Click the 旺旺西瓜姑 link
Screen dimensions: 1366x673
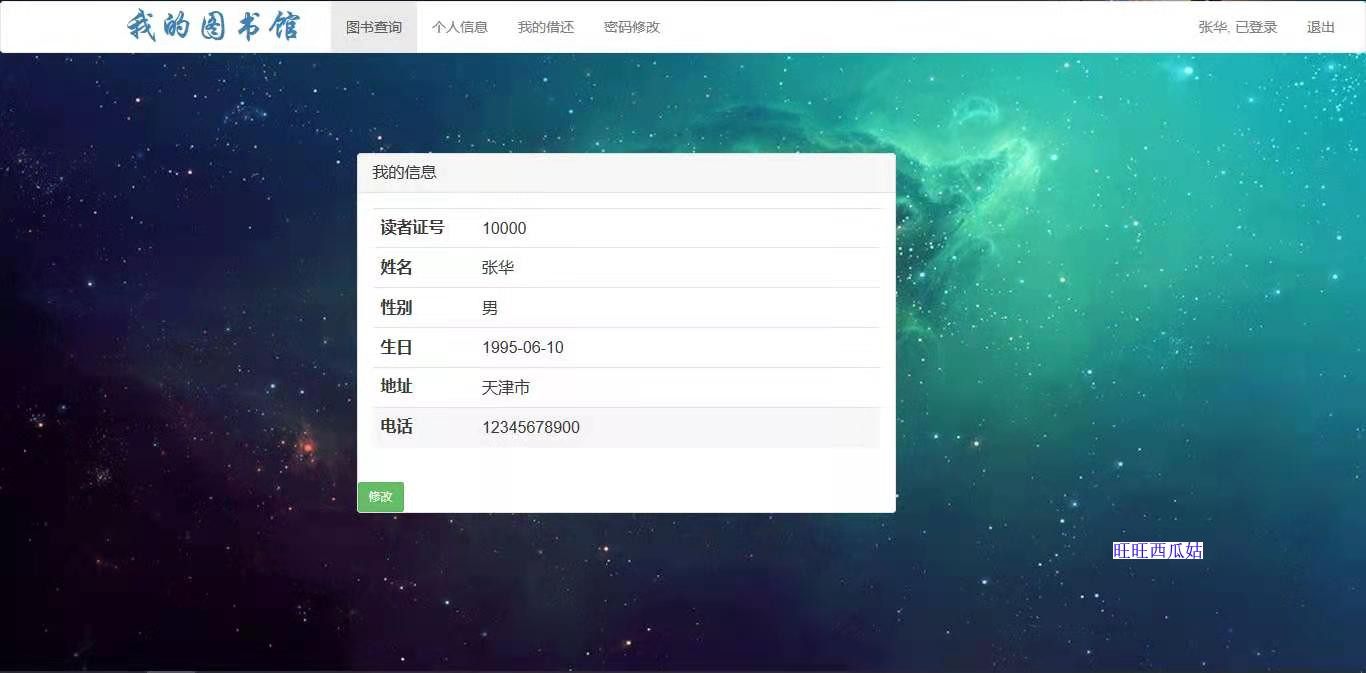pos(1158,550)
